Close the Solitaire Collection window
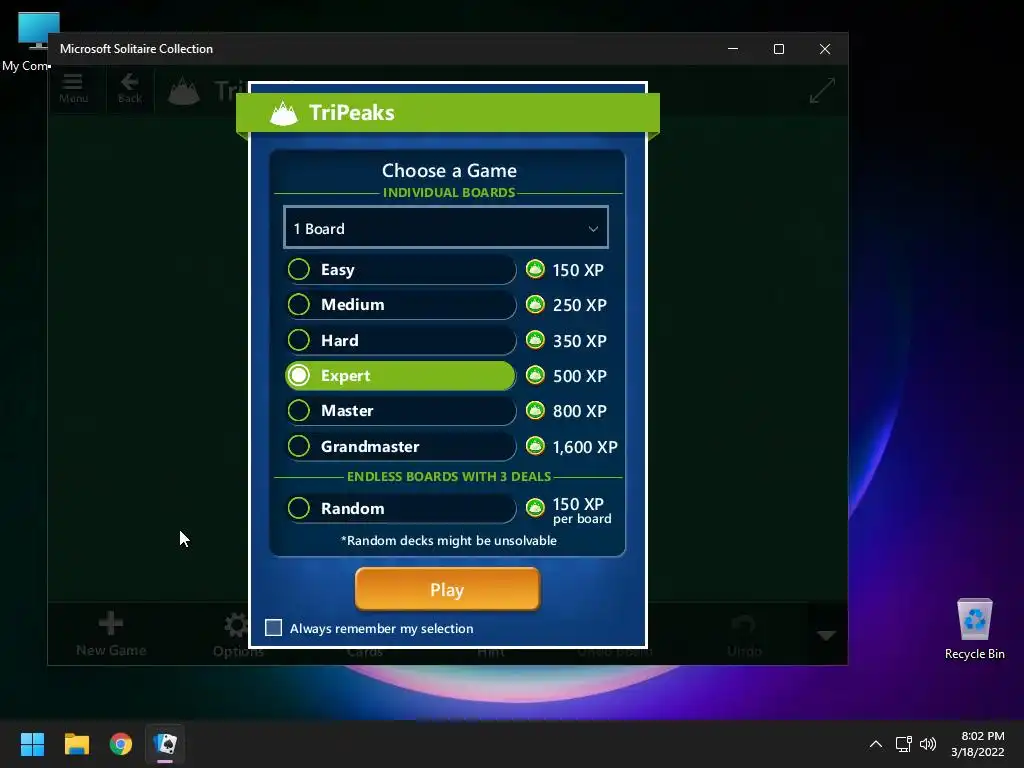 825,49
